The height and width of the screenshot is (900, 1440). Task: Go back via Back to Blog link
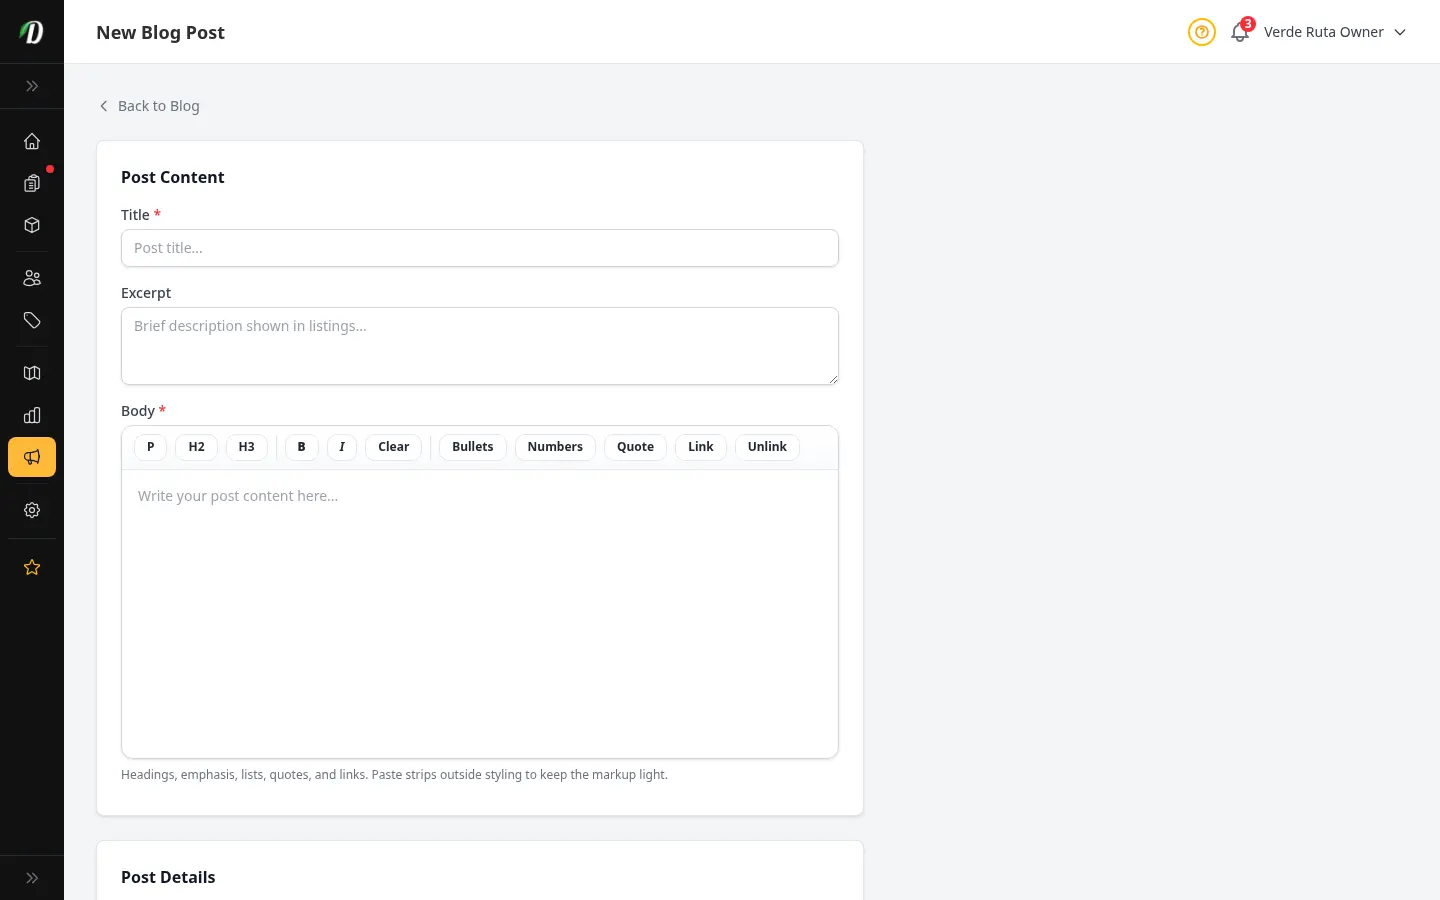[149, 106]
